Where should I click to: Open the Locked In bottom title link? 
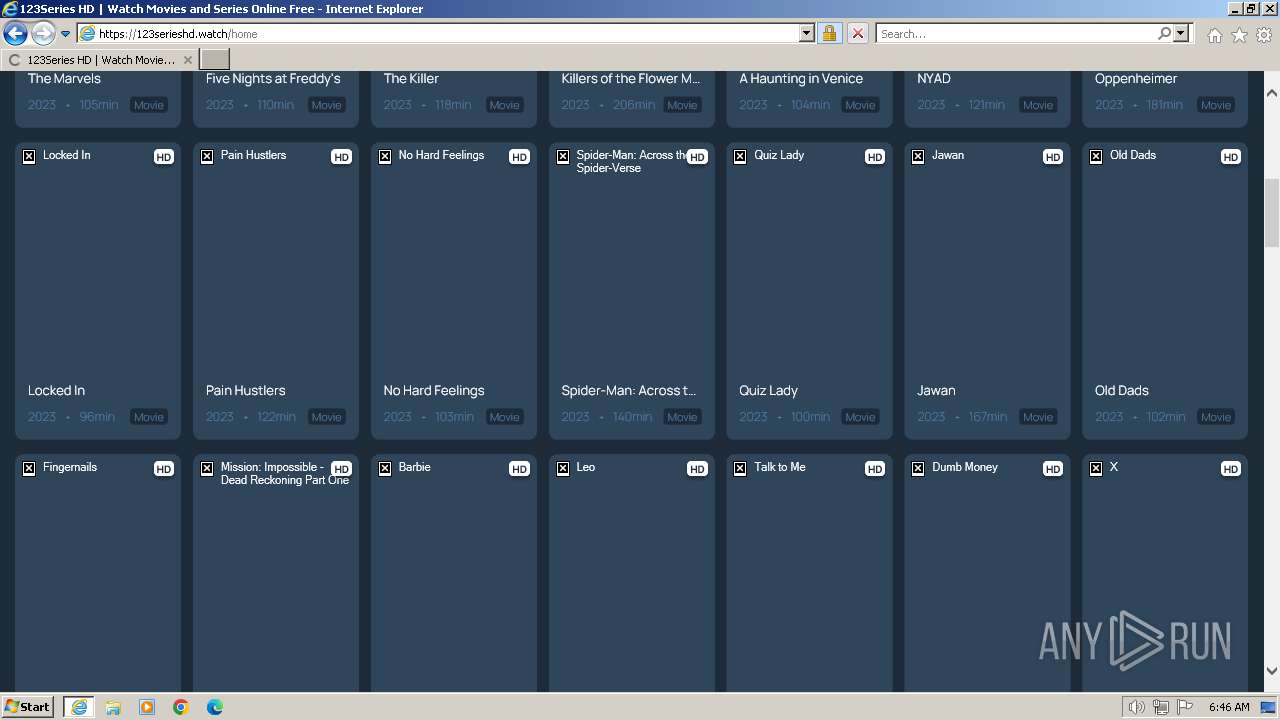click(x=56, y=391)
